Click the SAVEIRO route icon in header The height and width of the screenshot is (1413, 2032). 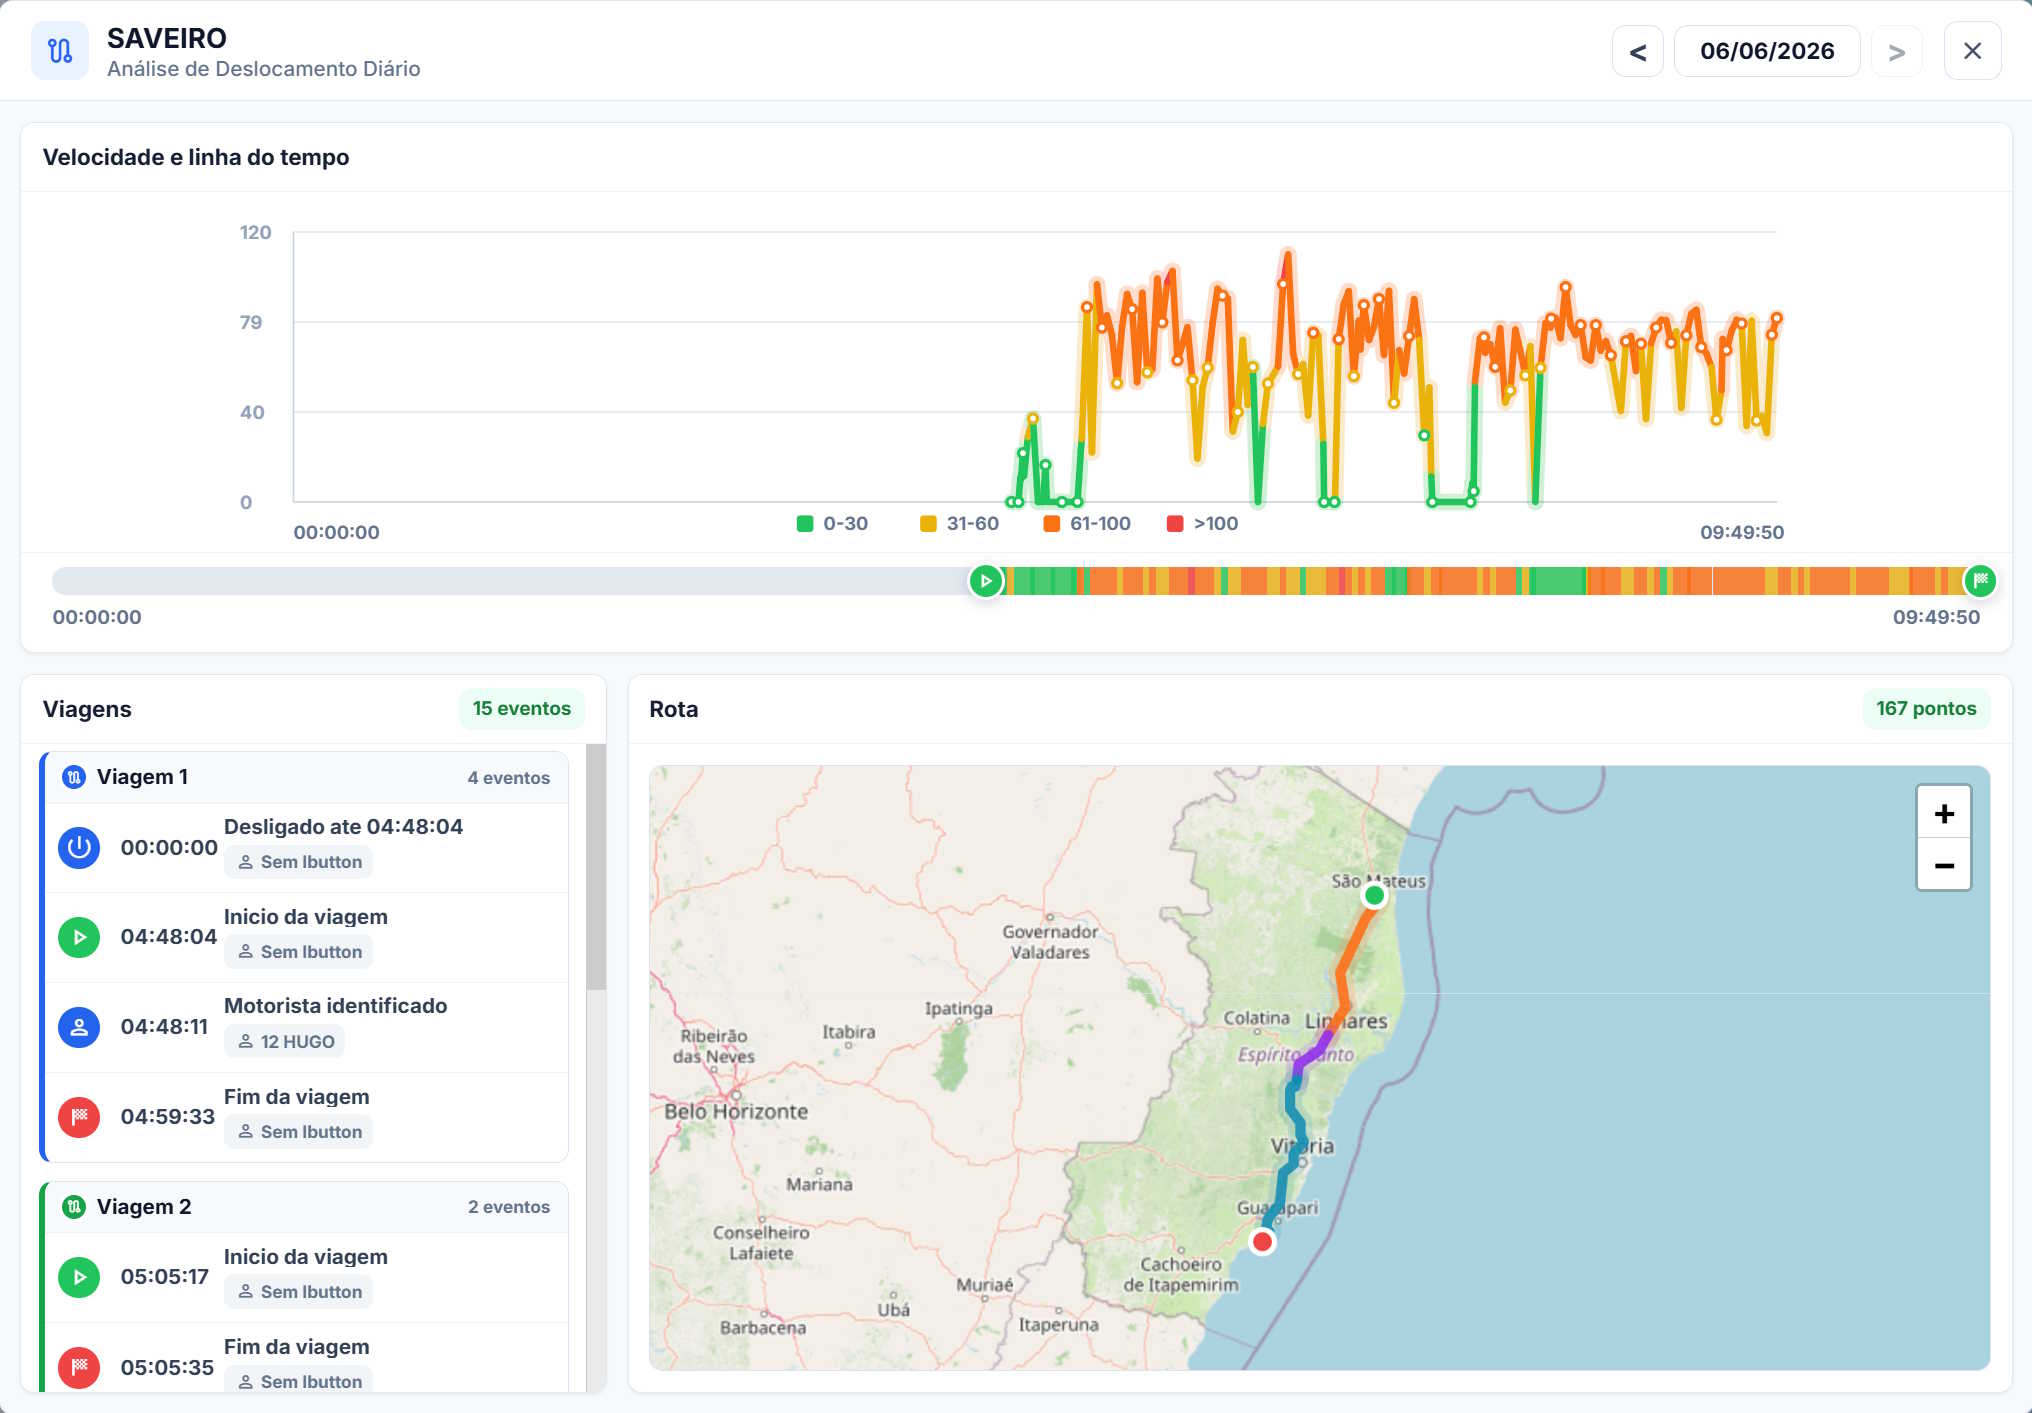click(x=60, y=50)
